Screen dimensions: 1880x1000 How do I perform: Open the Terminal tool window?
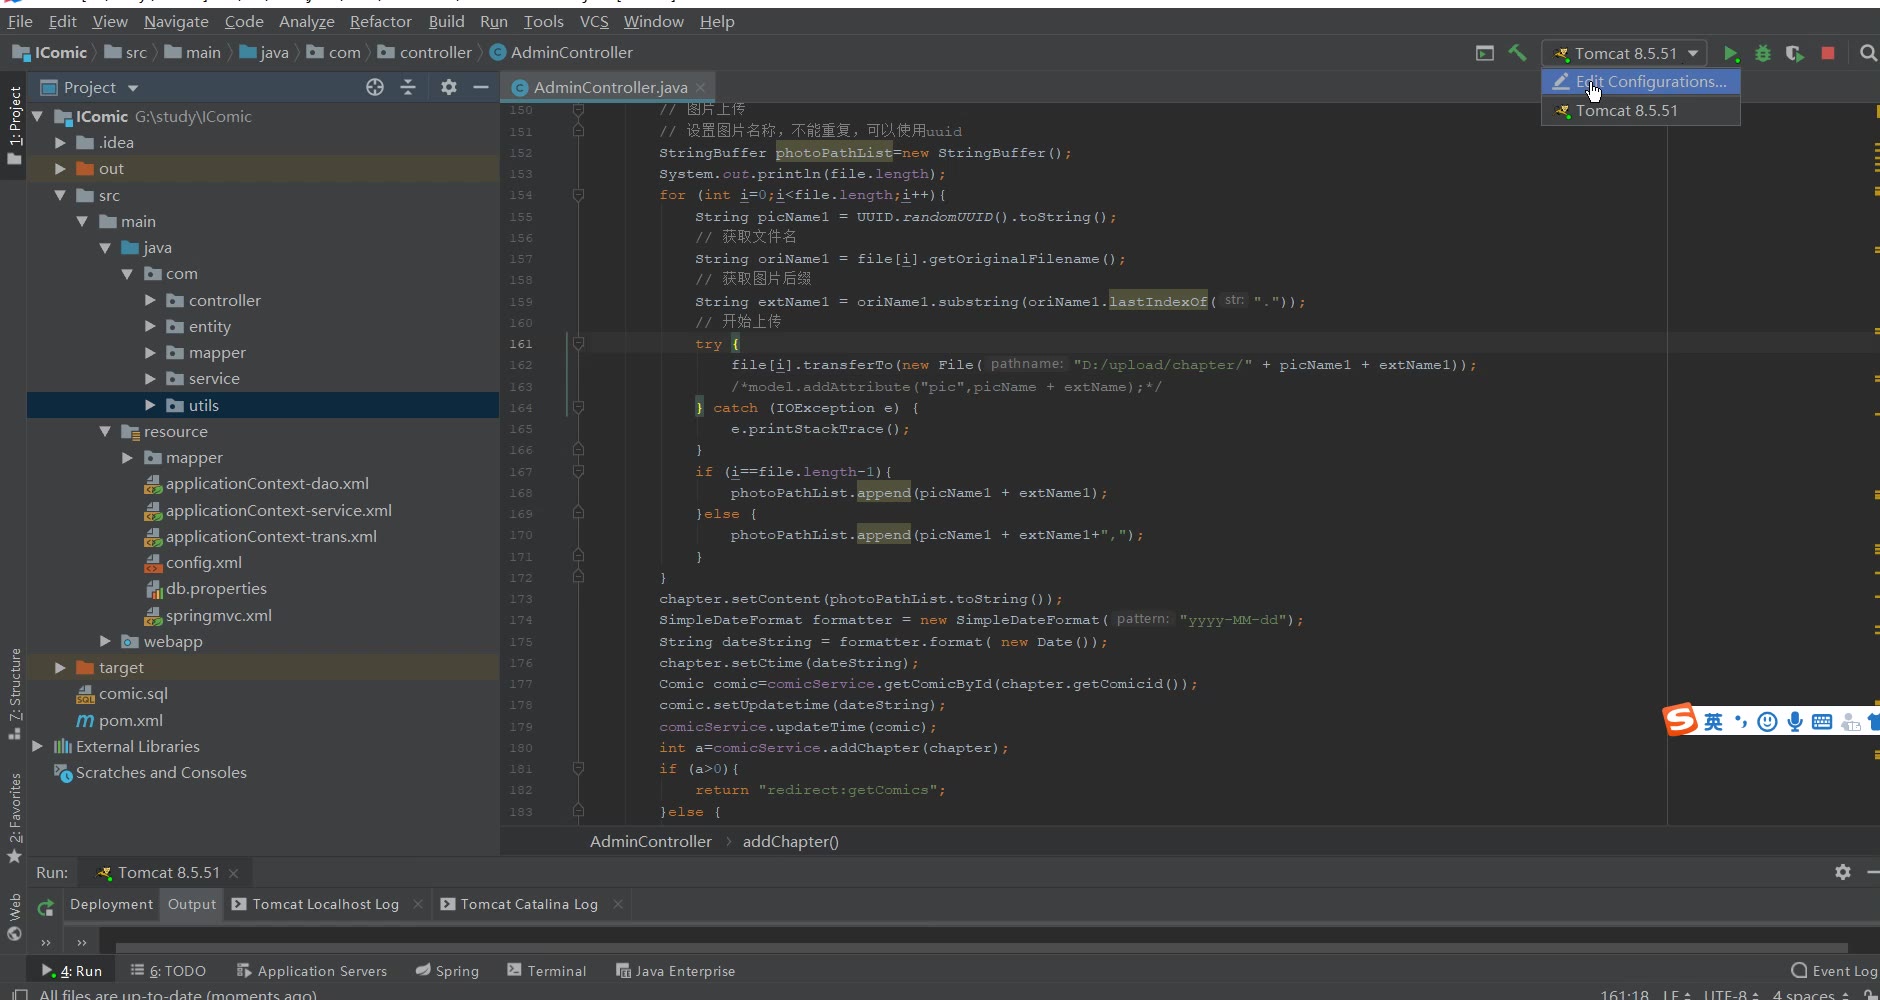[546, 970]
